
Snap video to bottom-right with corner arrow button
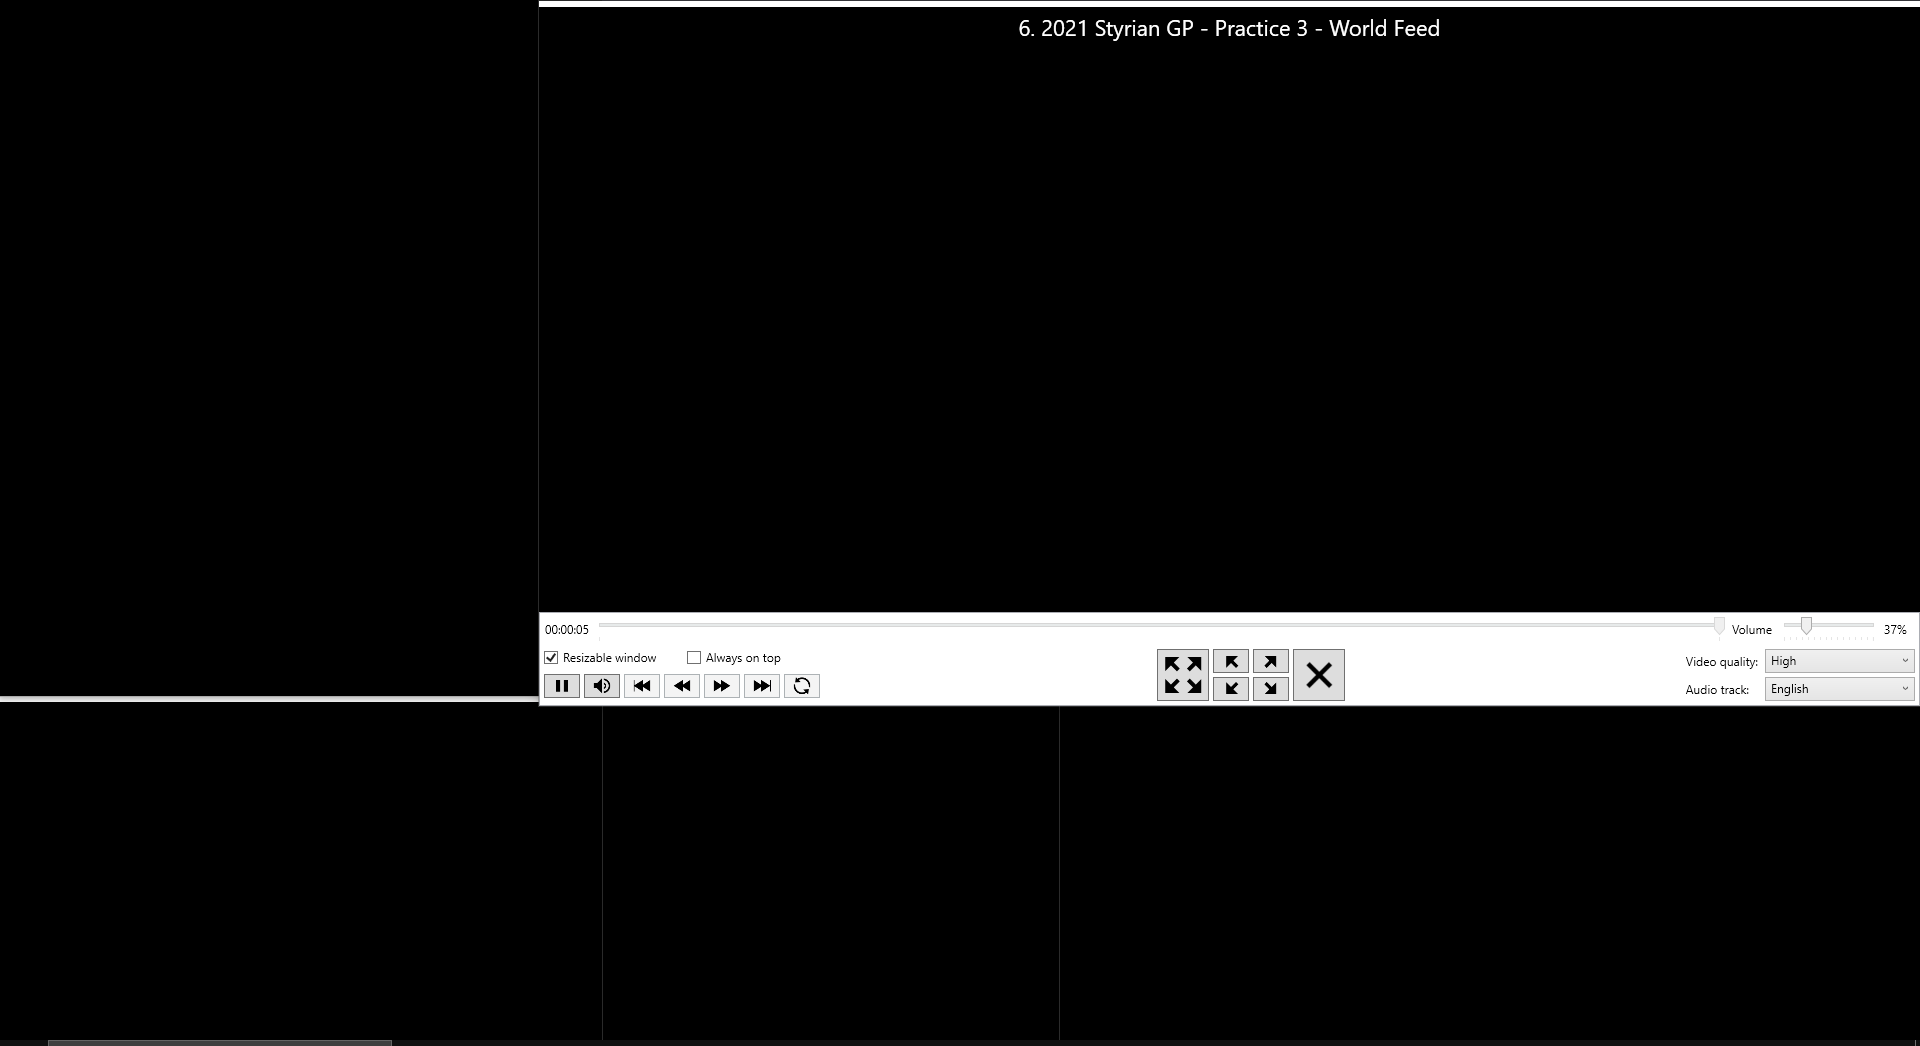(1270, 688)
